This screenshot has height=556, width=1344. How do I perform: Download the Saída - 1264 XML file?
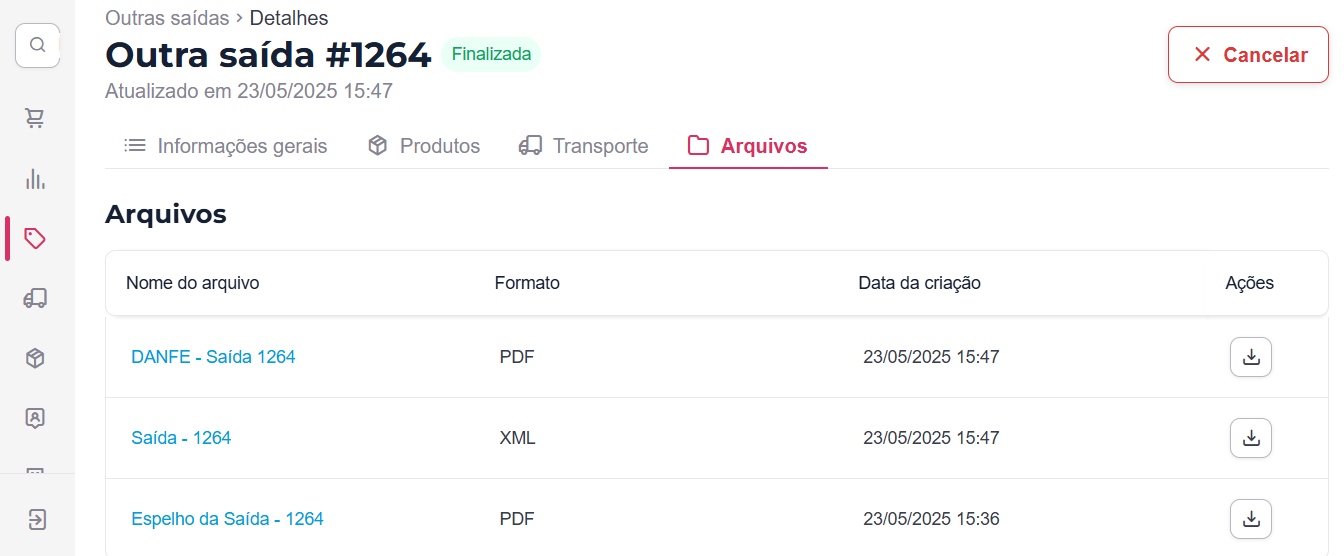(x=1250, y=438)
